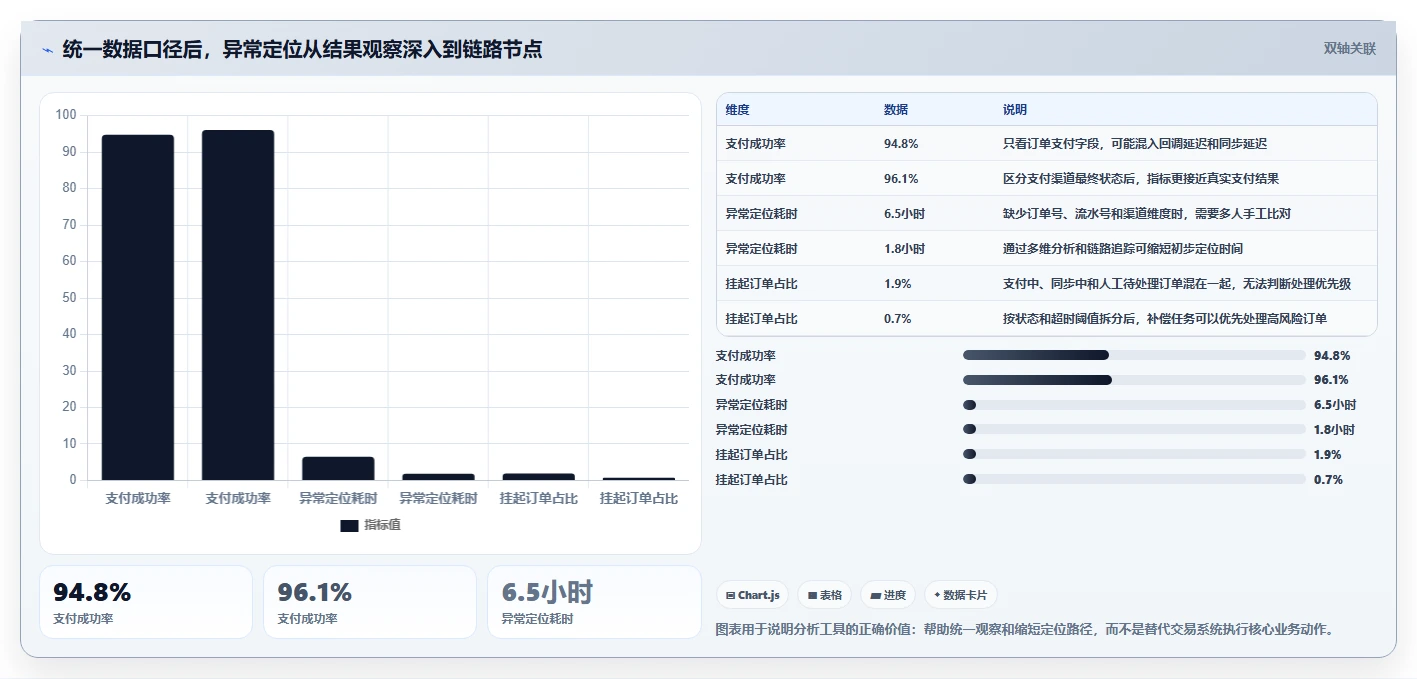The height and width of the screenshot is (679, 1417).
Task: Click the progress bar showing 6.5小时
Action: tap(1134, 405)
